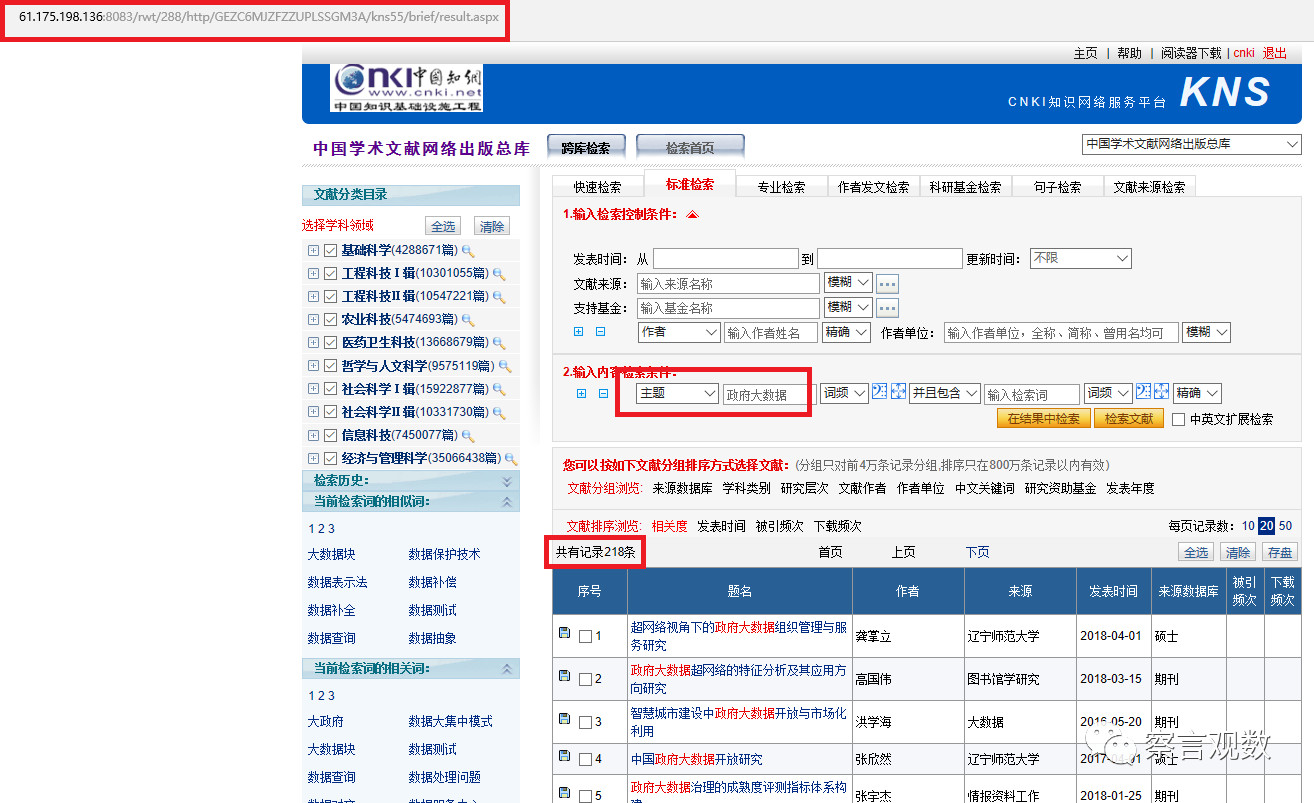
Task: Click the 检索文献 search button
Action: 1129,419
